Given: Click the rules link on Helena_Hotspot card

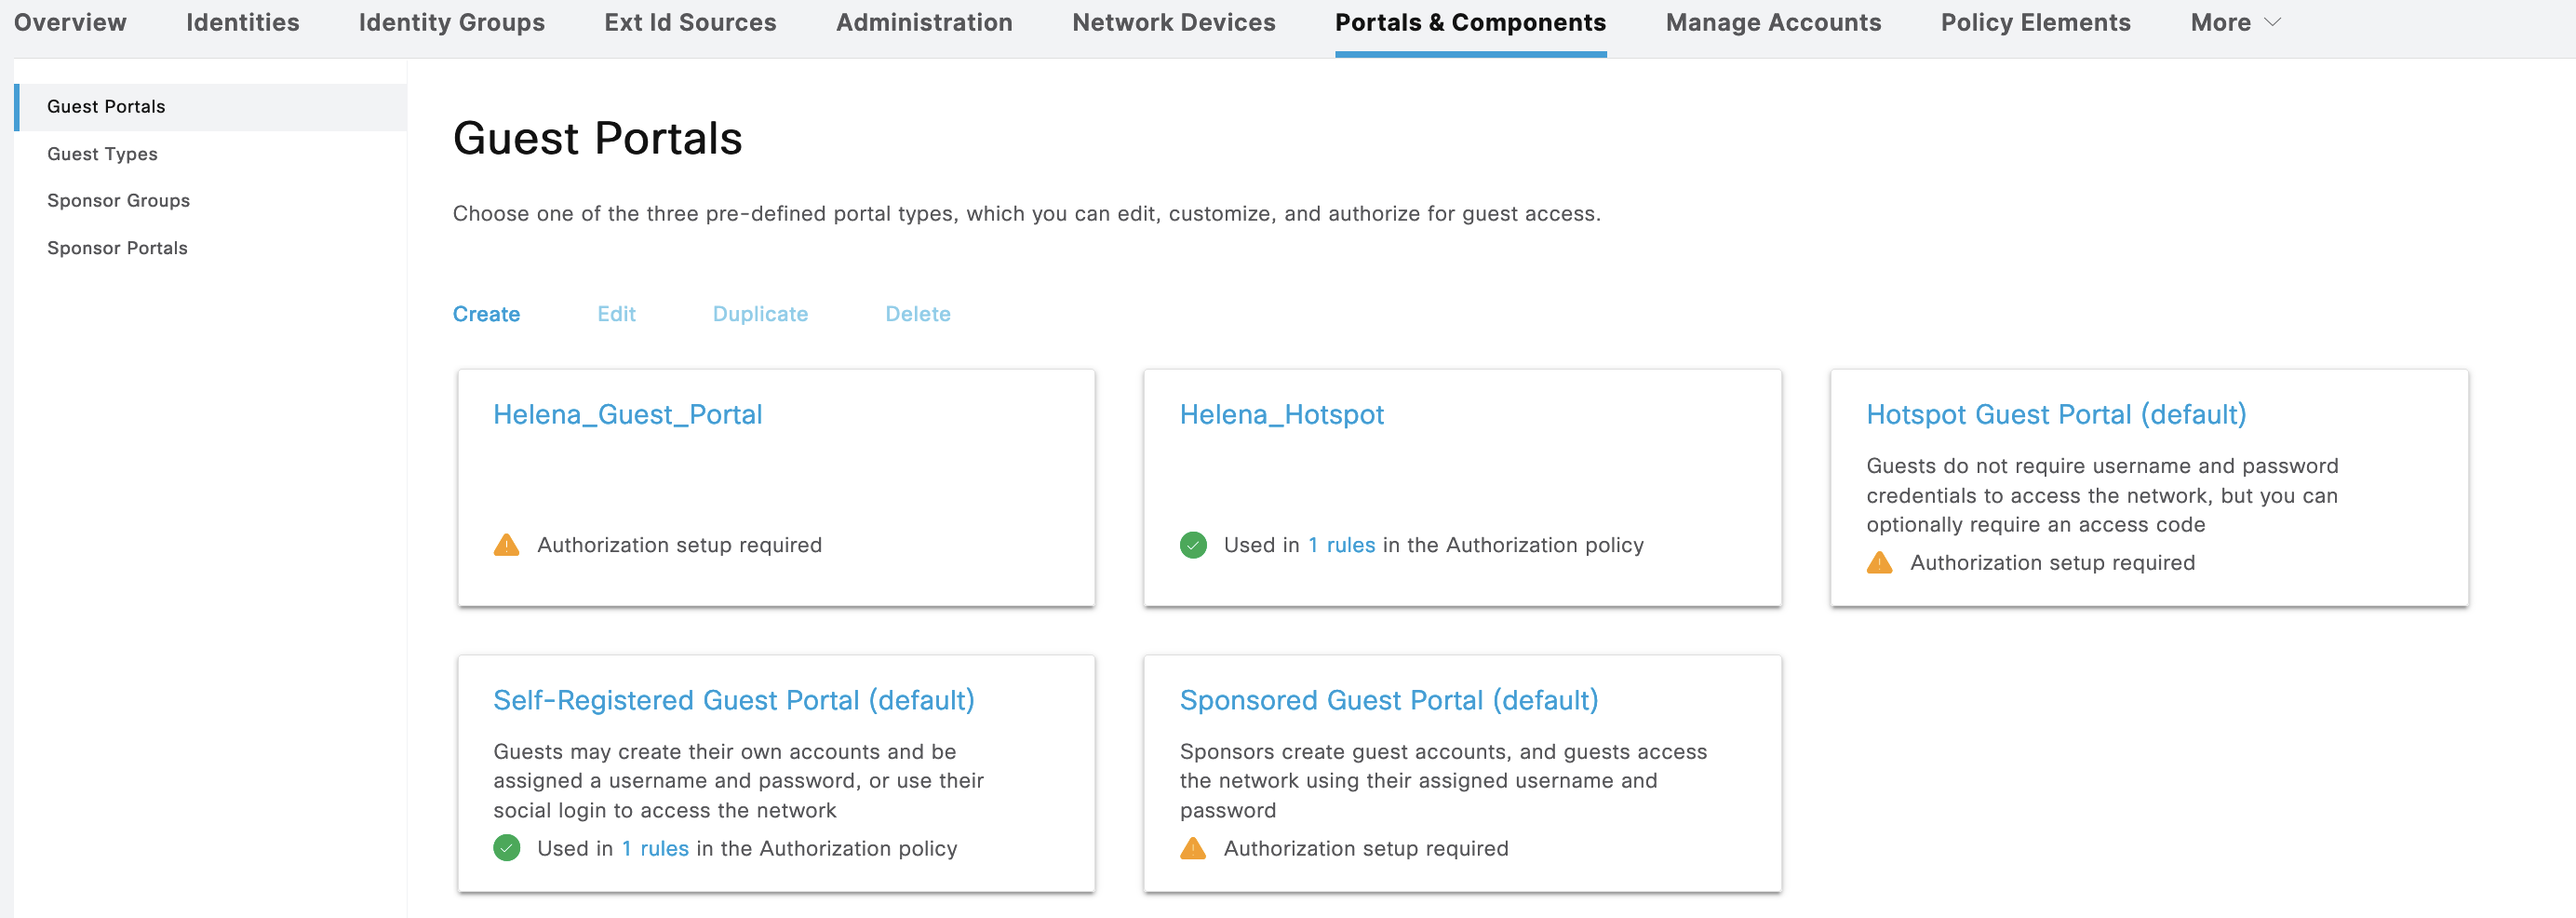Looking at the screenshot, I should (1350, 545).
